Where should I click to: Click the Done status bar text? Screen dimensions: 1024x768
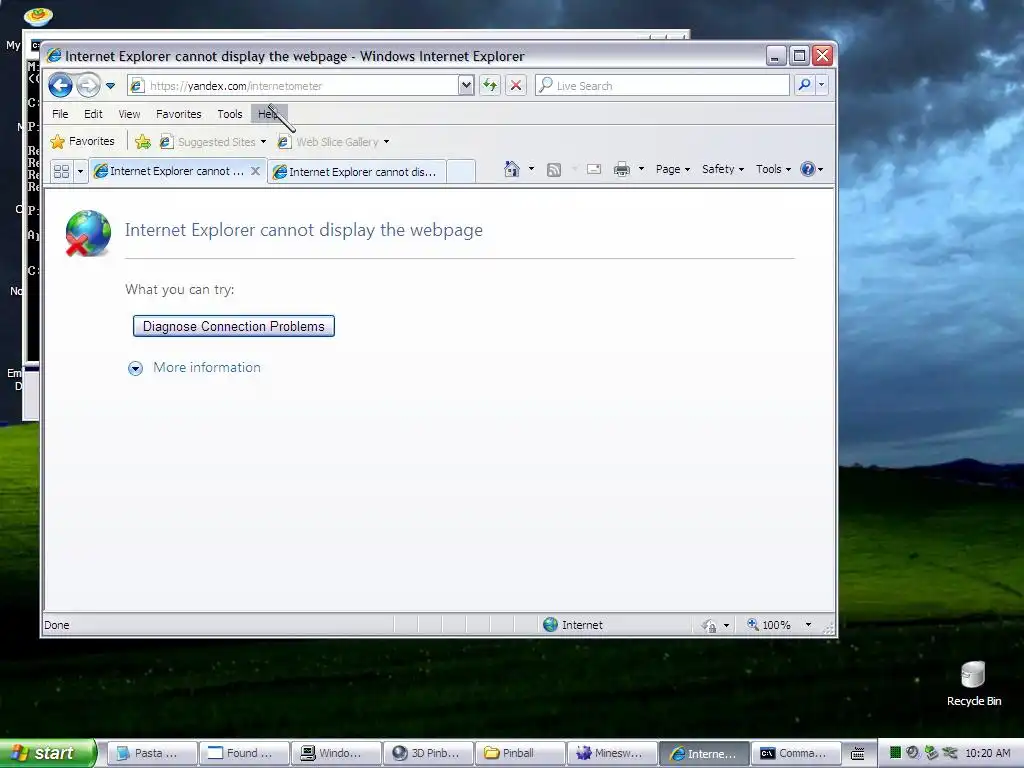(x=57, y=625)
